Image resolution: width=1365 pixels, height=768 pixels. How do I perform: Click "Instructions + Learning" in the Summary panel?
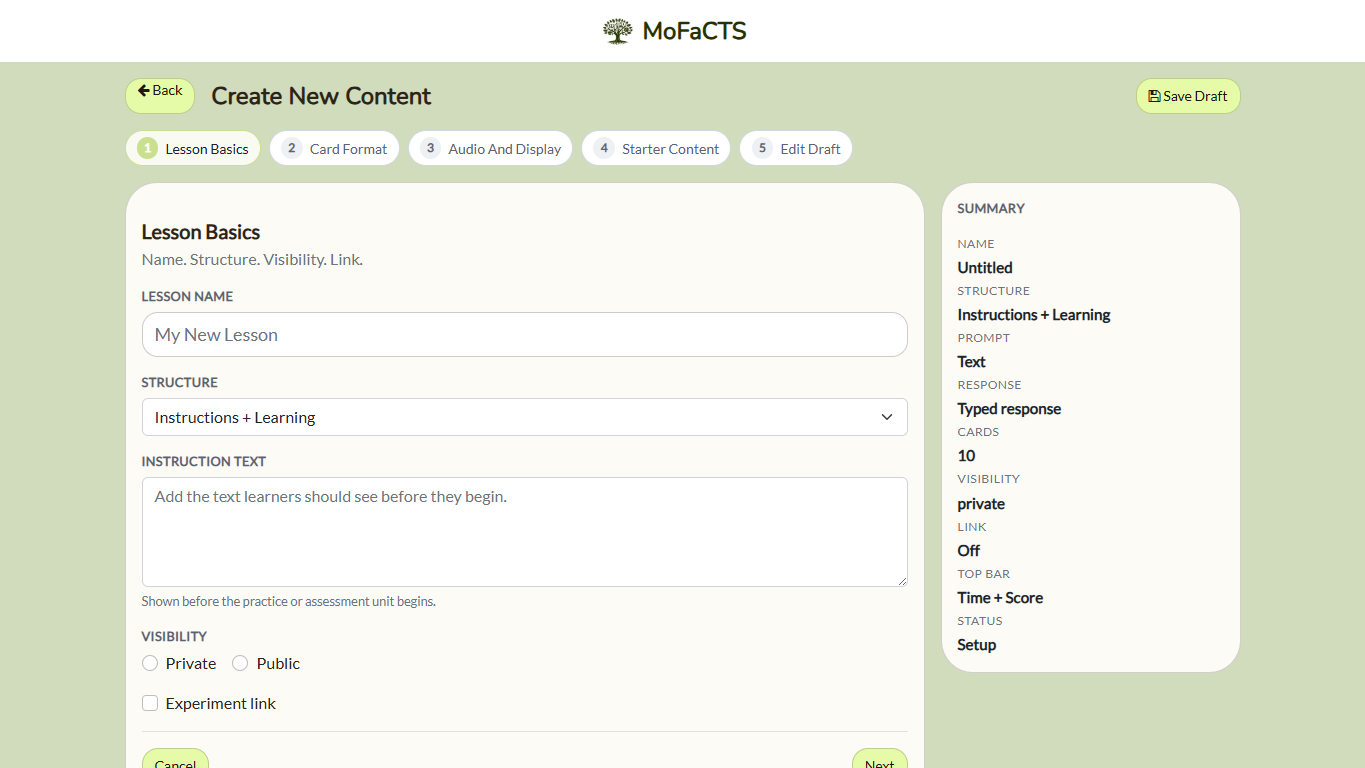pos(1034,315)
